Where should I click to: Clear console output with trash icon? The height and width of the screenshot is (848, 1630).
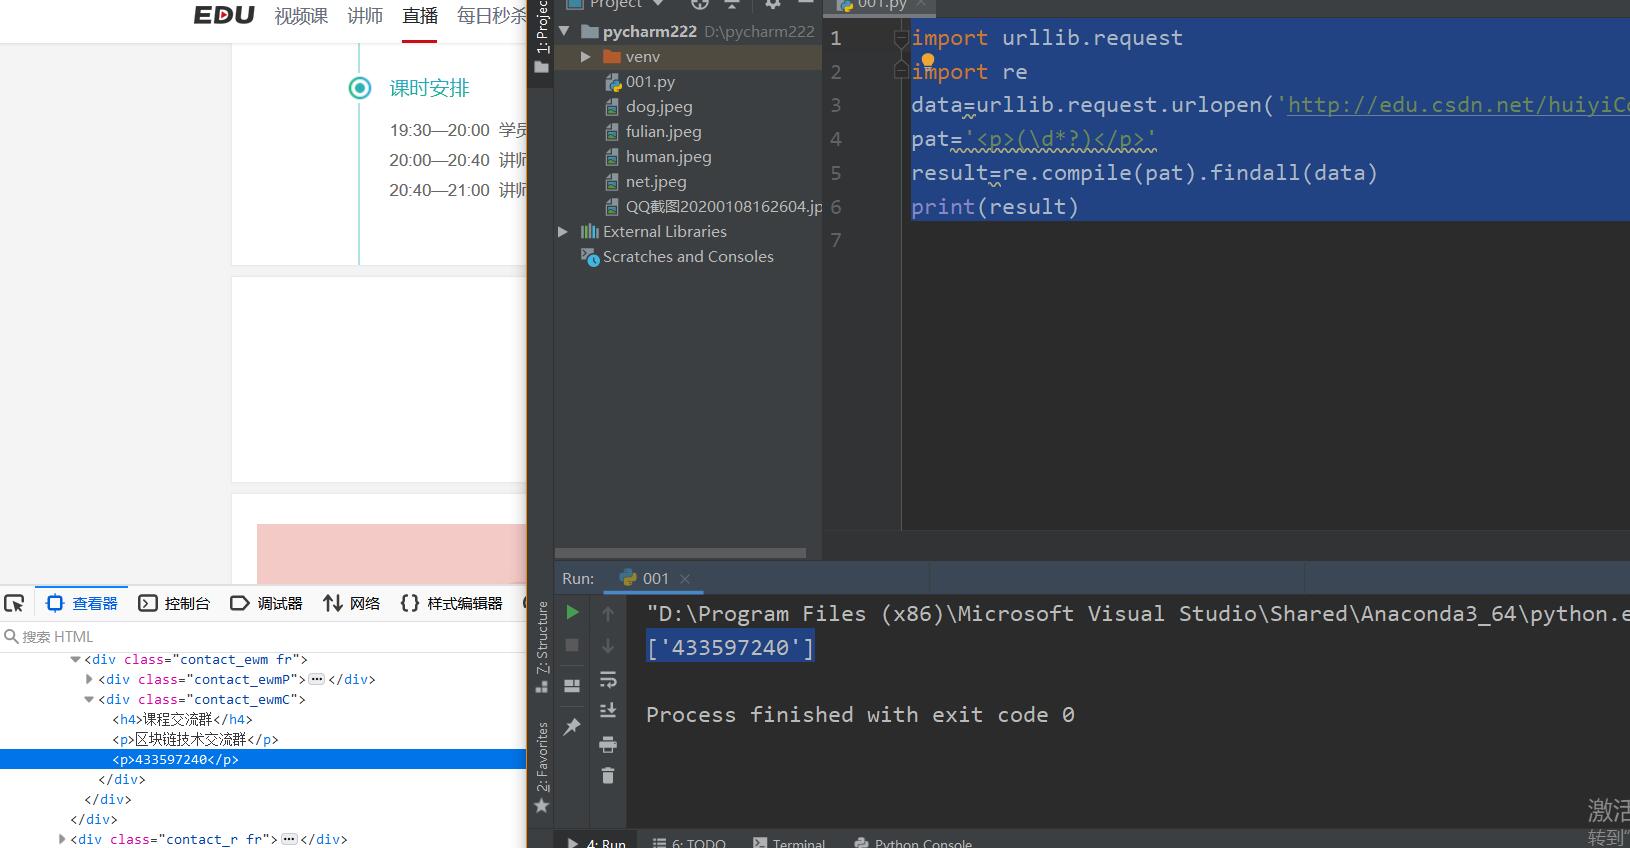[608, 776]
